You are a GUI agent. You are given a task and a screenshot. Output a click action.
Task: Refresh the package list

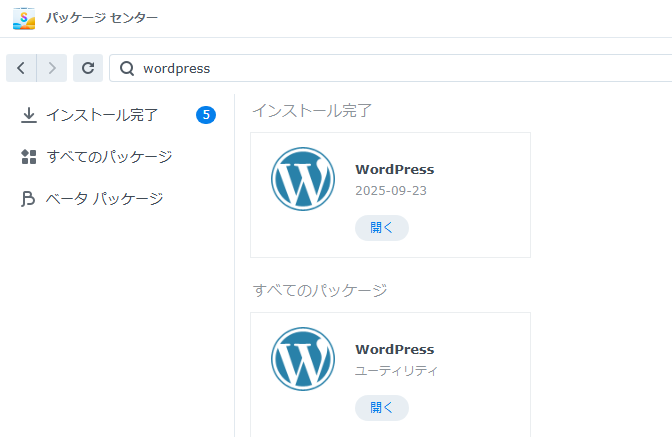[88, 68]
